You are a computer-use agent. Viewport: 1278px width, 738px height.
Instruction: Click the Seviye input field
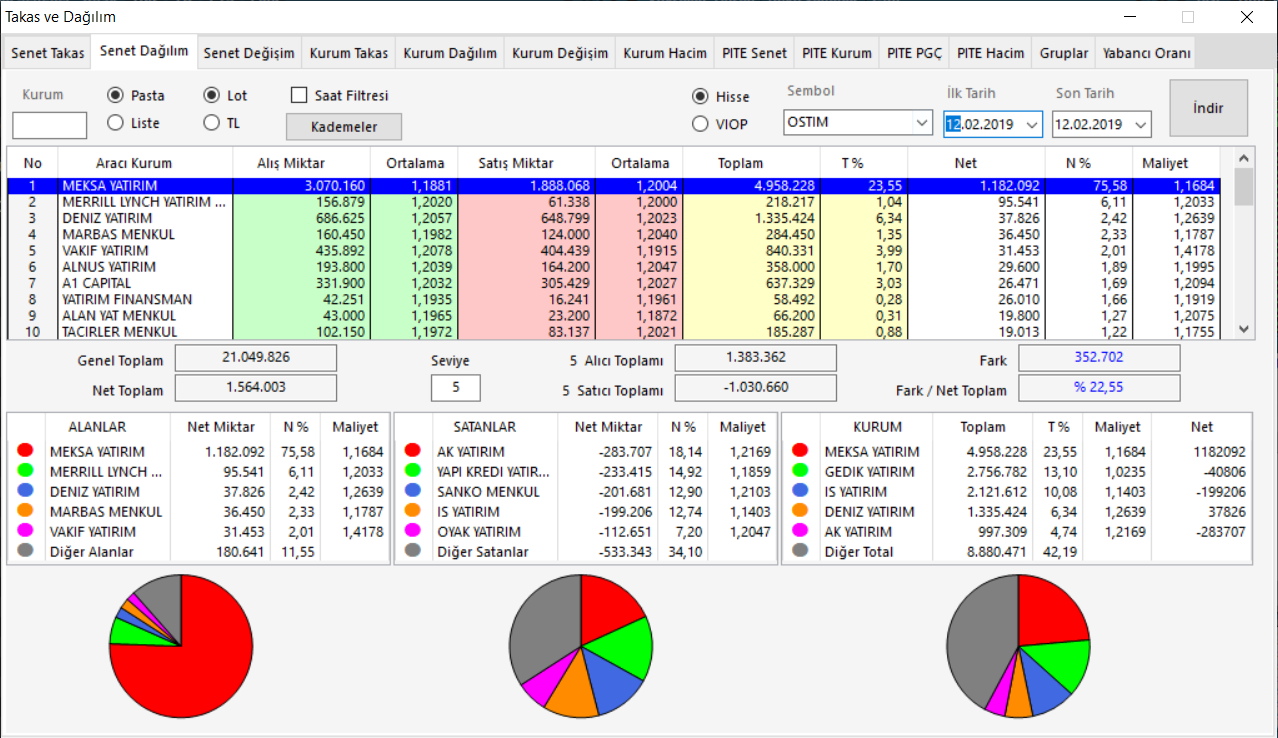pos(456,387)
